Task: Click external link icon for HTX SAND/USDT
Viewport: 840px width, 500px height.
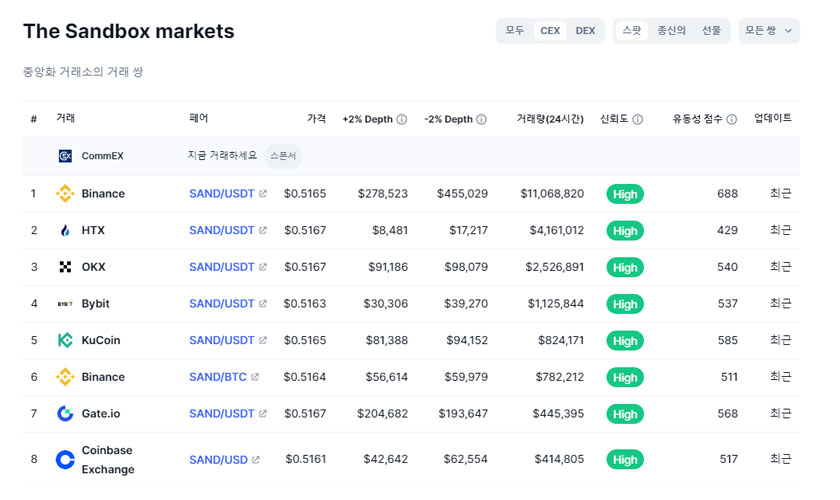Action: point(262,230)
